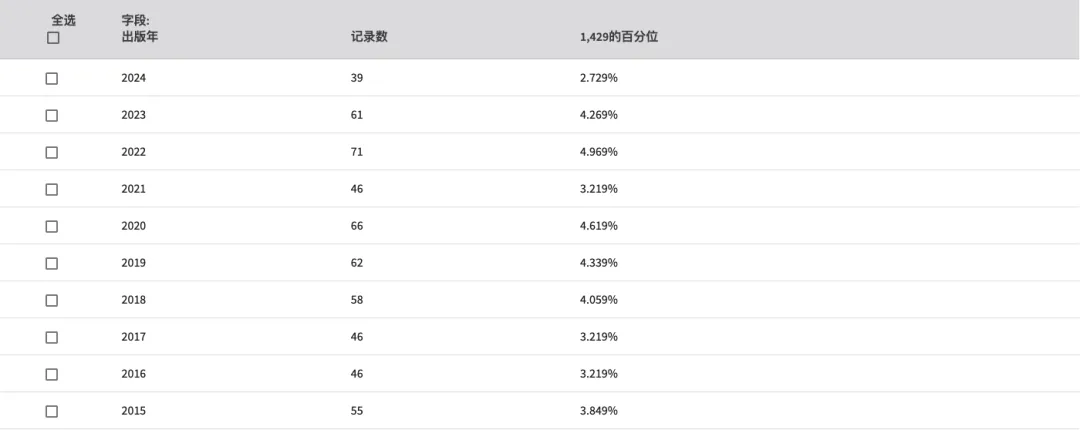
Task: Tick the checkbox for year 2016
Action: point(52,374)
